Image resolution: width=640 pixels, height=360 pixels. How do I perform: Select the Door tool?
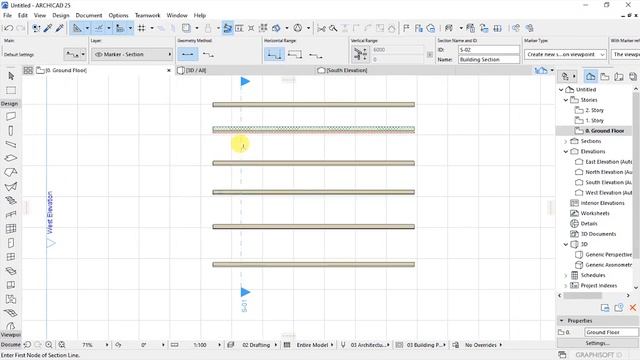click(11, 243)
